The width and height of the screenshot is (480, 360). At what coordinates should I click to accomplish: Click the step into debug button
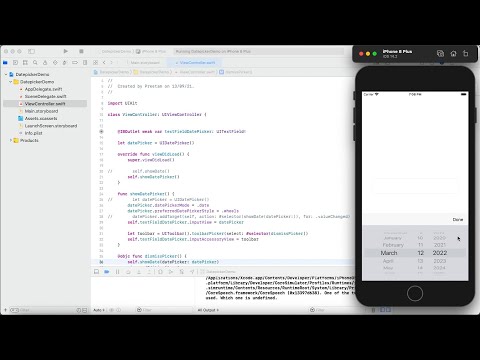click(x=139, y=272)
